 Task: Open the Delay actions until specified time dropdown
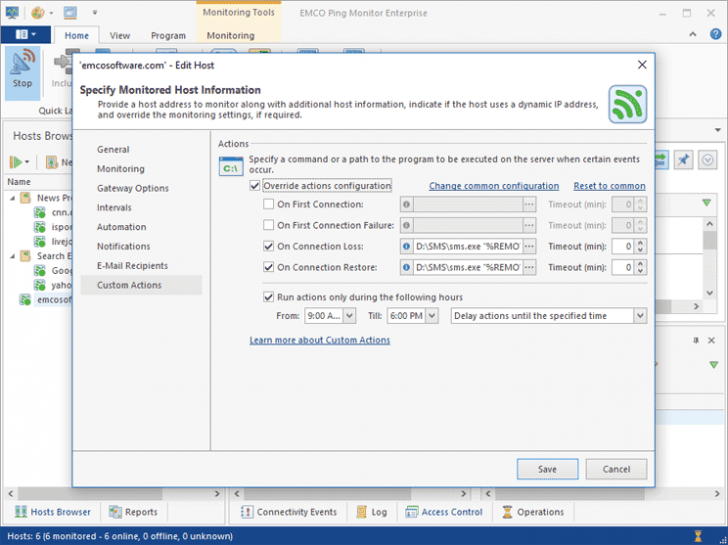640,316
